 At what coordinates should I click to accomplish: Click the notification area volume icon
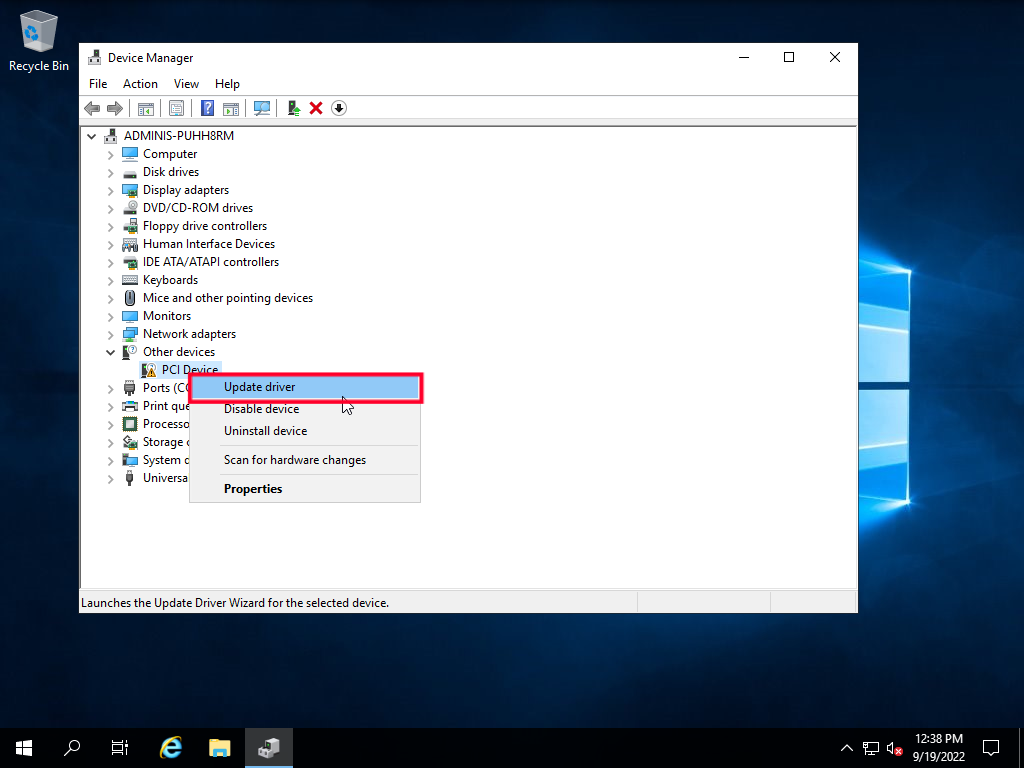tap(892, 747)
